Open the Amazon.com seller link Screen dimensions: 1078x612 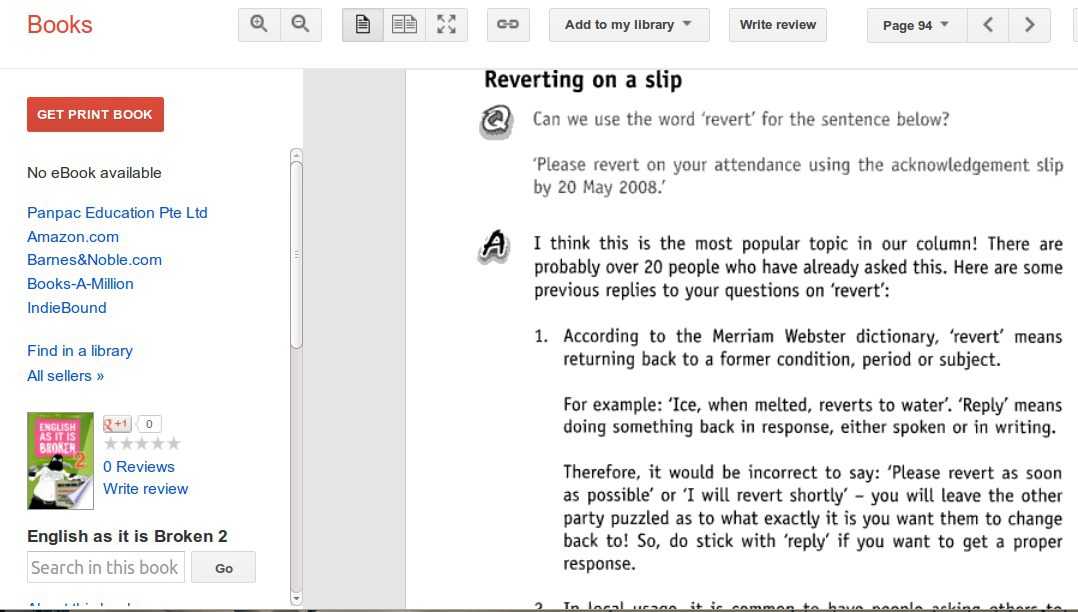pos(73,237)
